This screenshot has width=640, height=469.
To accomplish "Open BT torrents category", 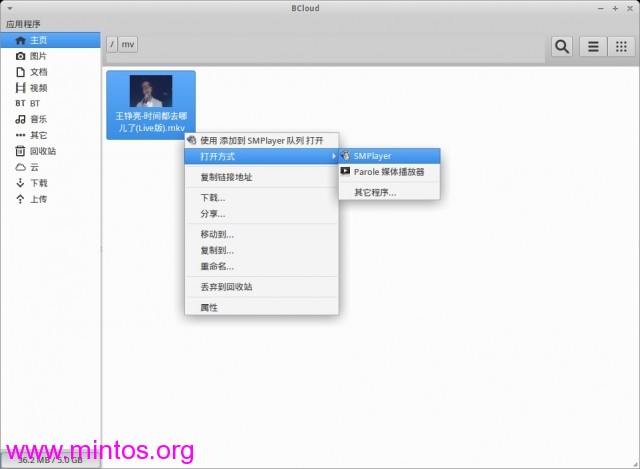I will pyautogui.click(x=51, y=103).
